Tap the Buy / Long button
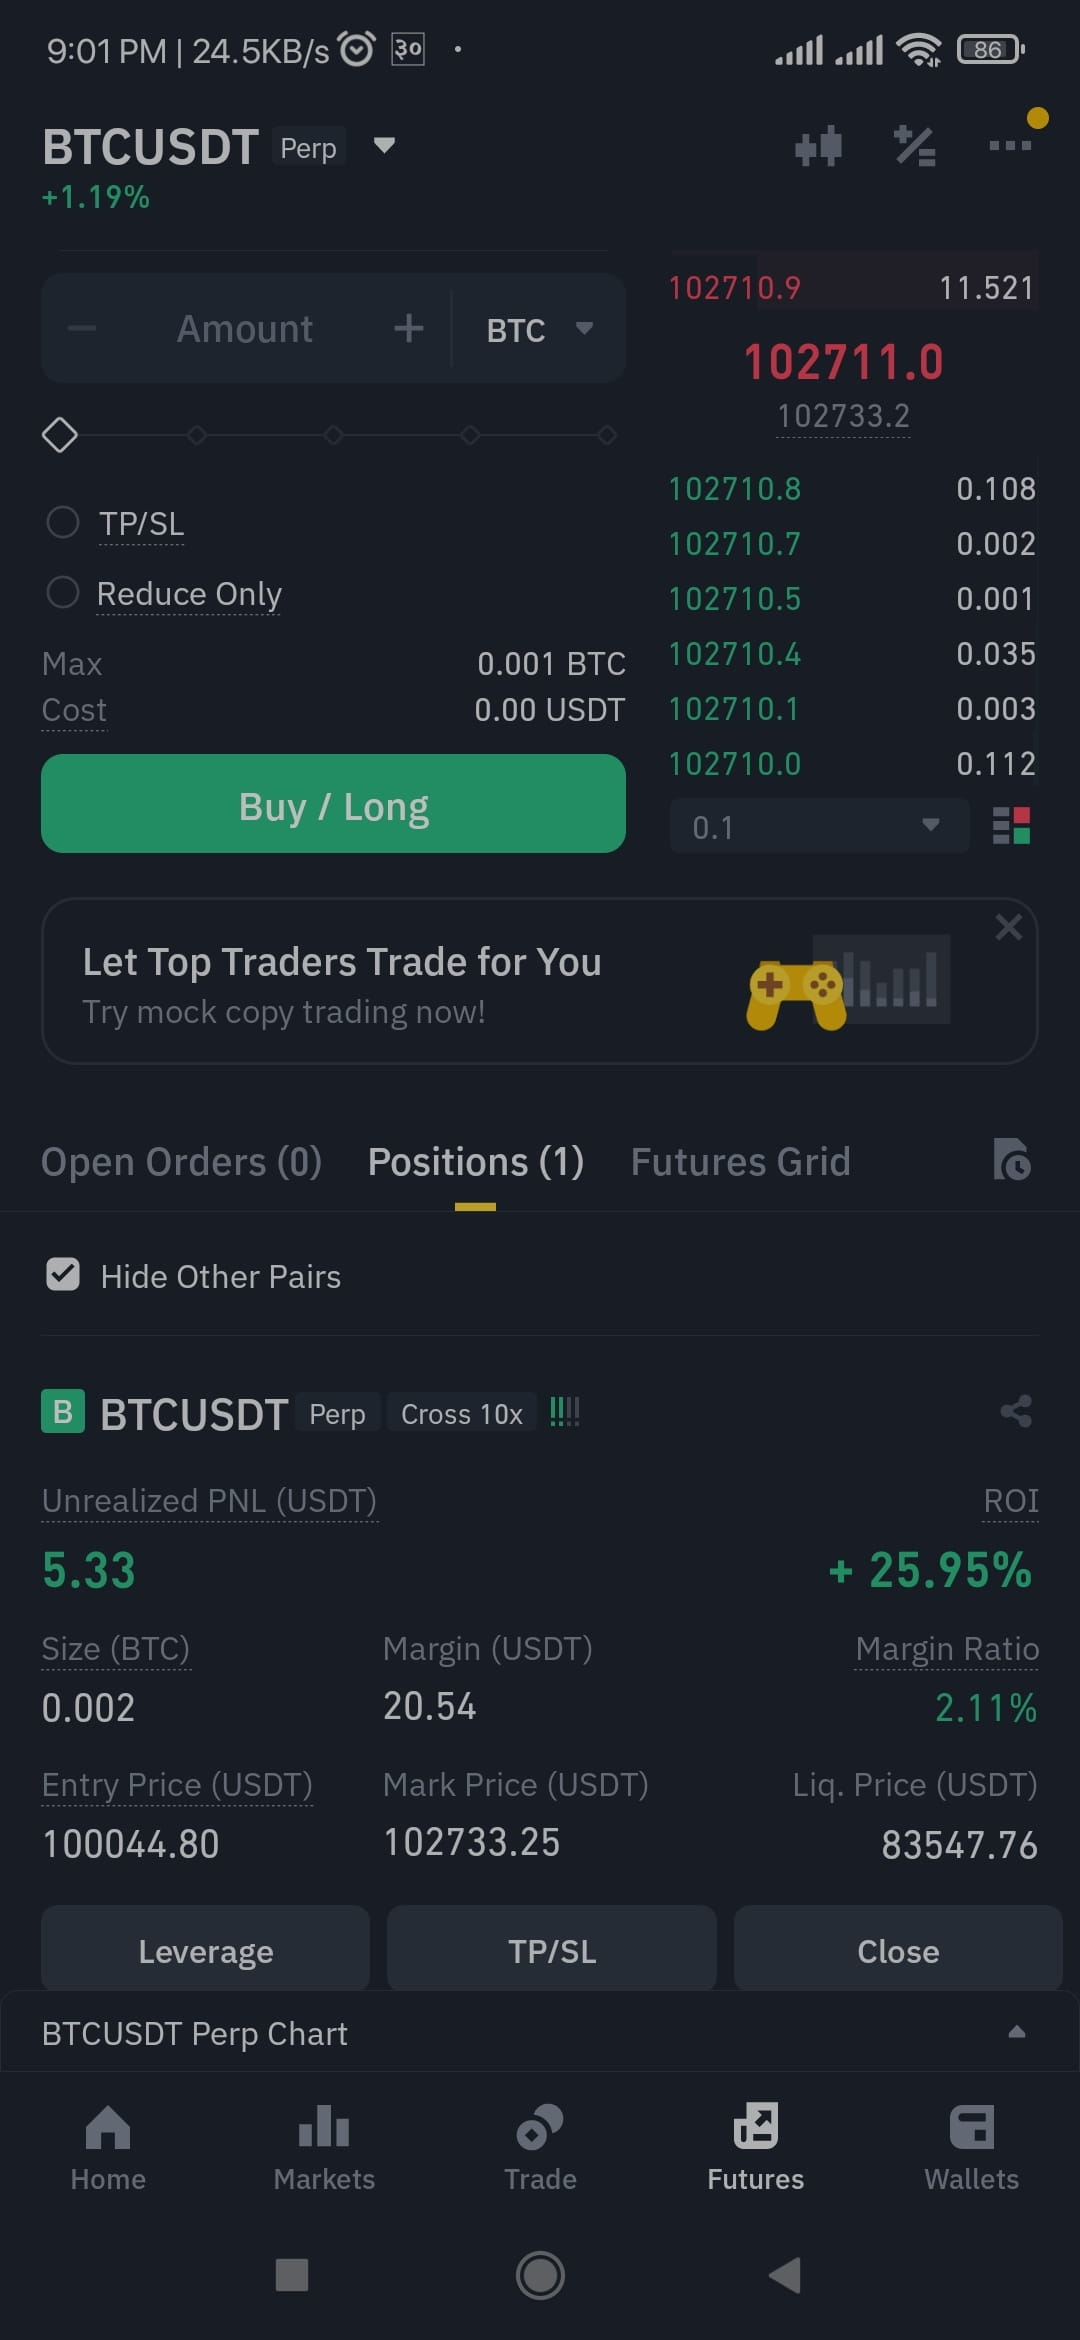 [333, 804]
